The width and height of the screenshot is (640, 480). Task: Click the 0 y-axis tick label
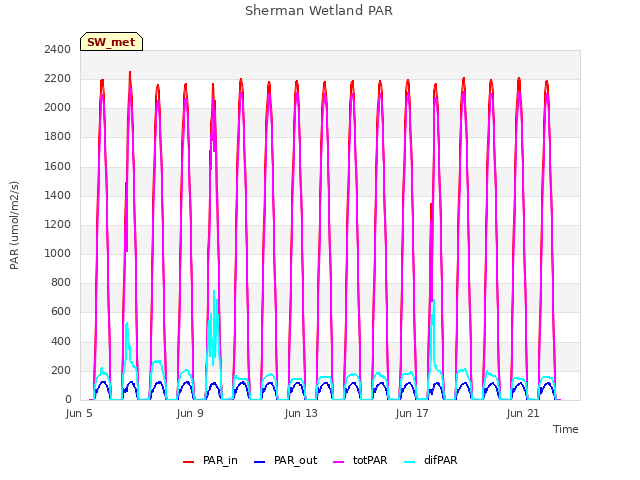click(68, 399)
